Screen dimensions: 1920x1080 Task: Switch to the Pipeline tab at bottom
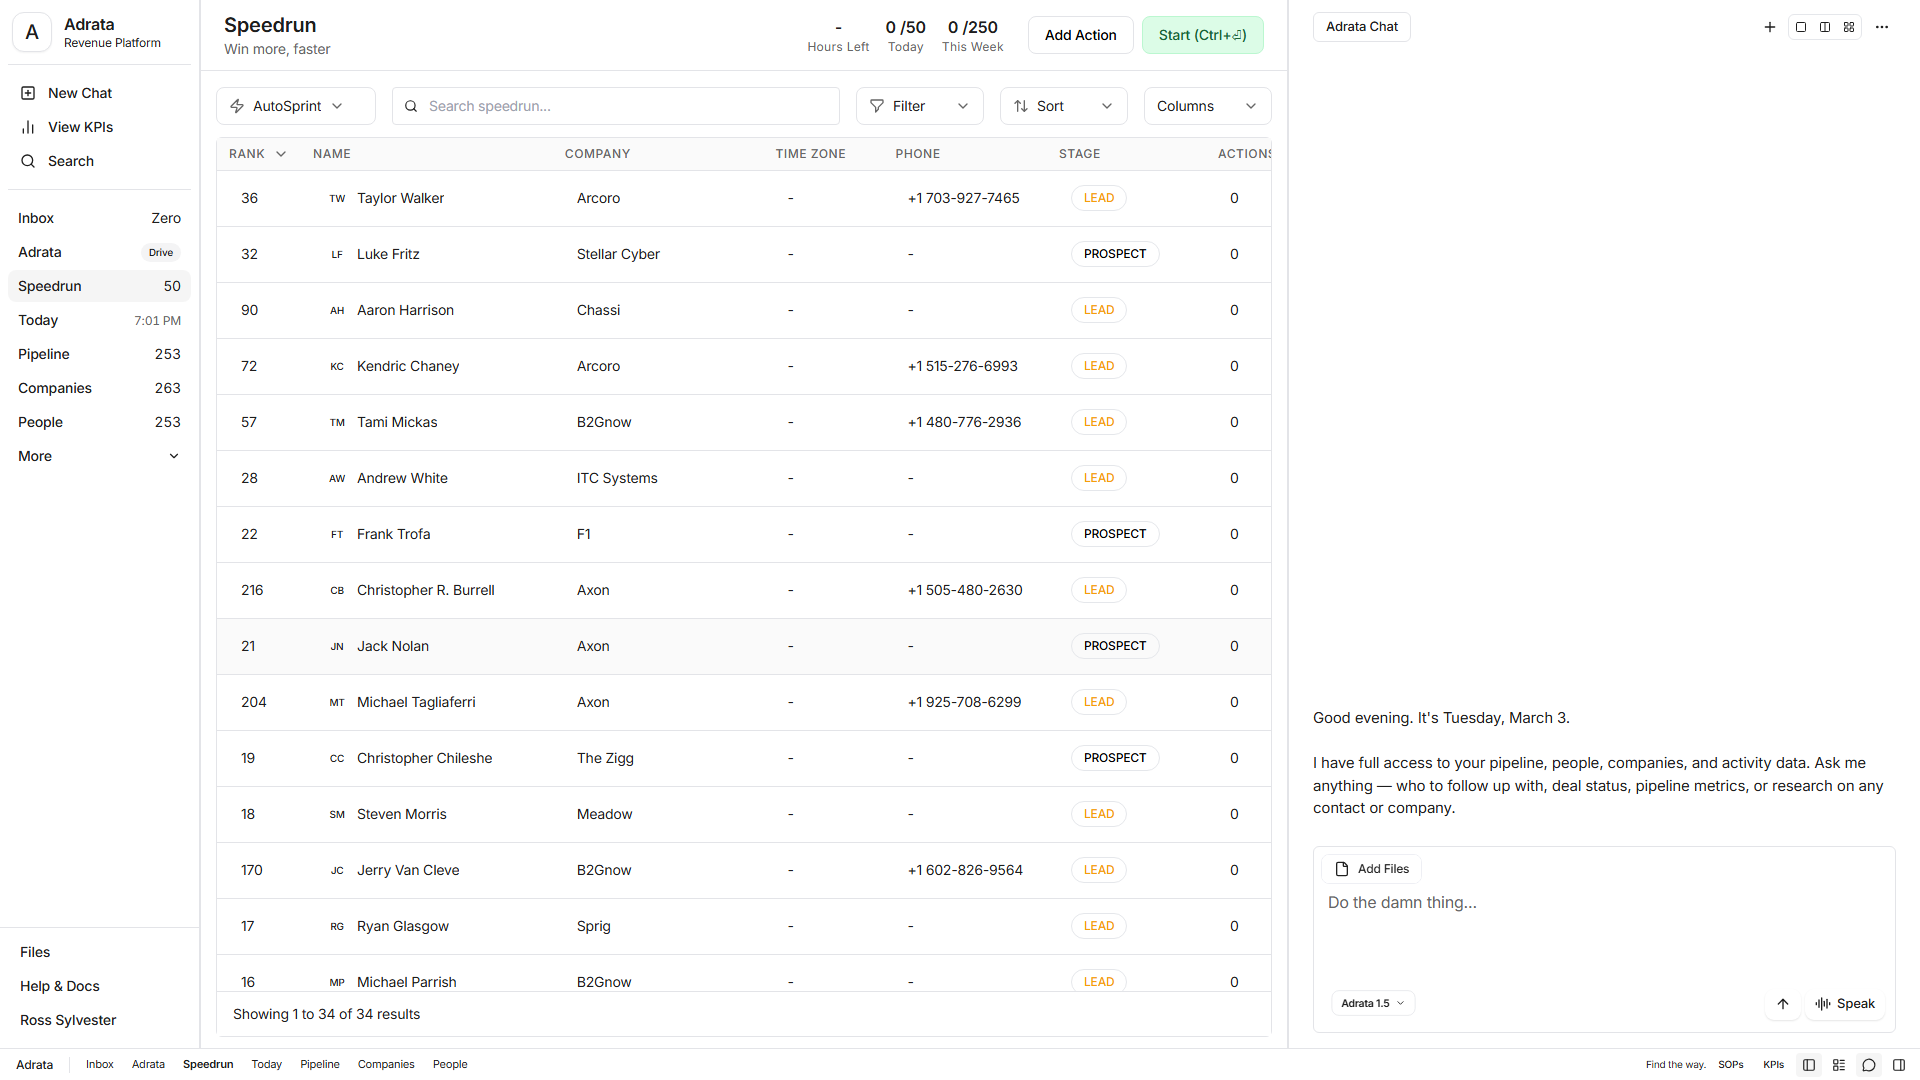319,1064
